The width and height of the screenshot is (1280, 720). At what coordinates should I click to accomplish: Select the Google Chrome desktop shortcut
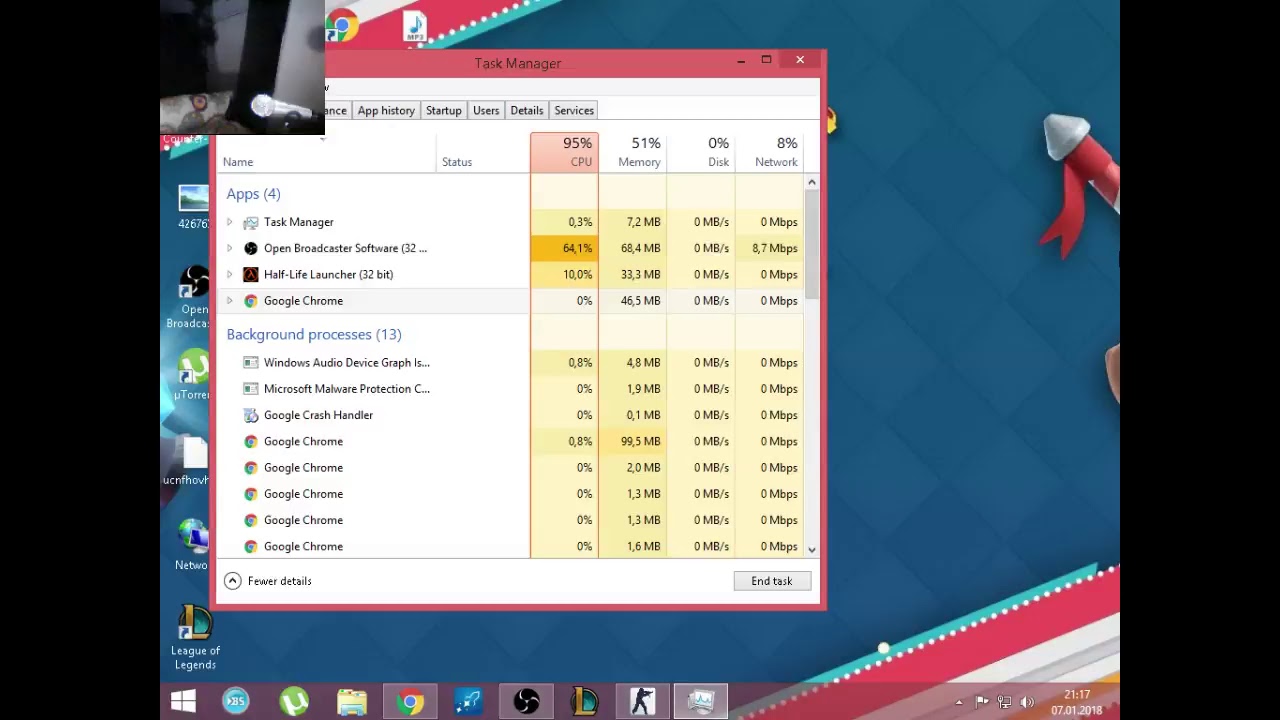point(341,27)
